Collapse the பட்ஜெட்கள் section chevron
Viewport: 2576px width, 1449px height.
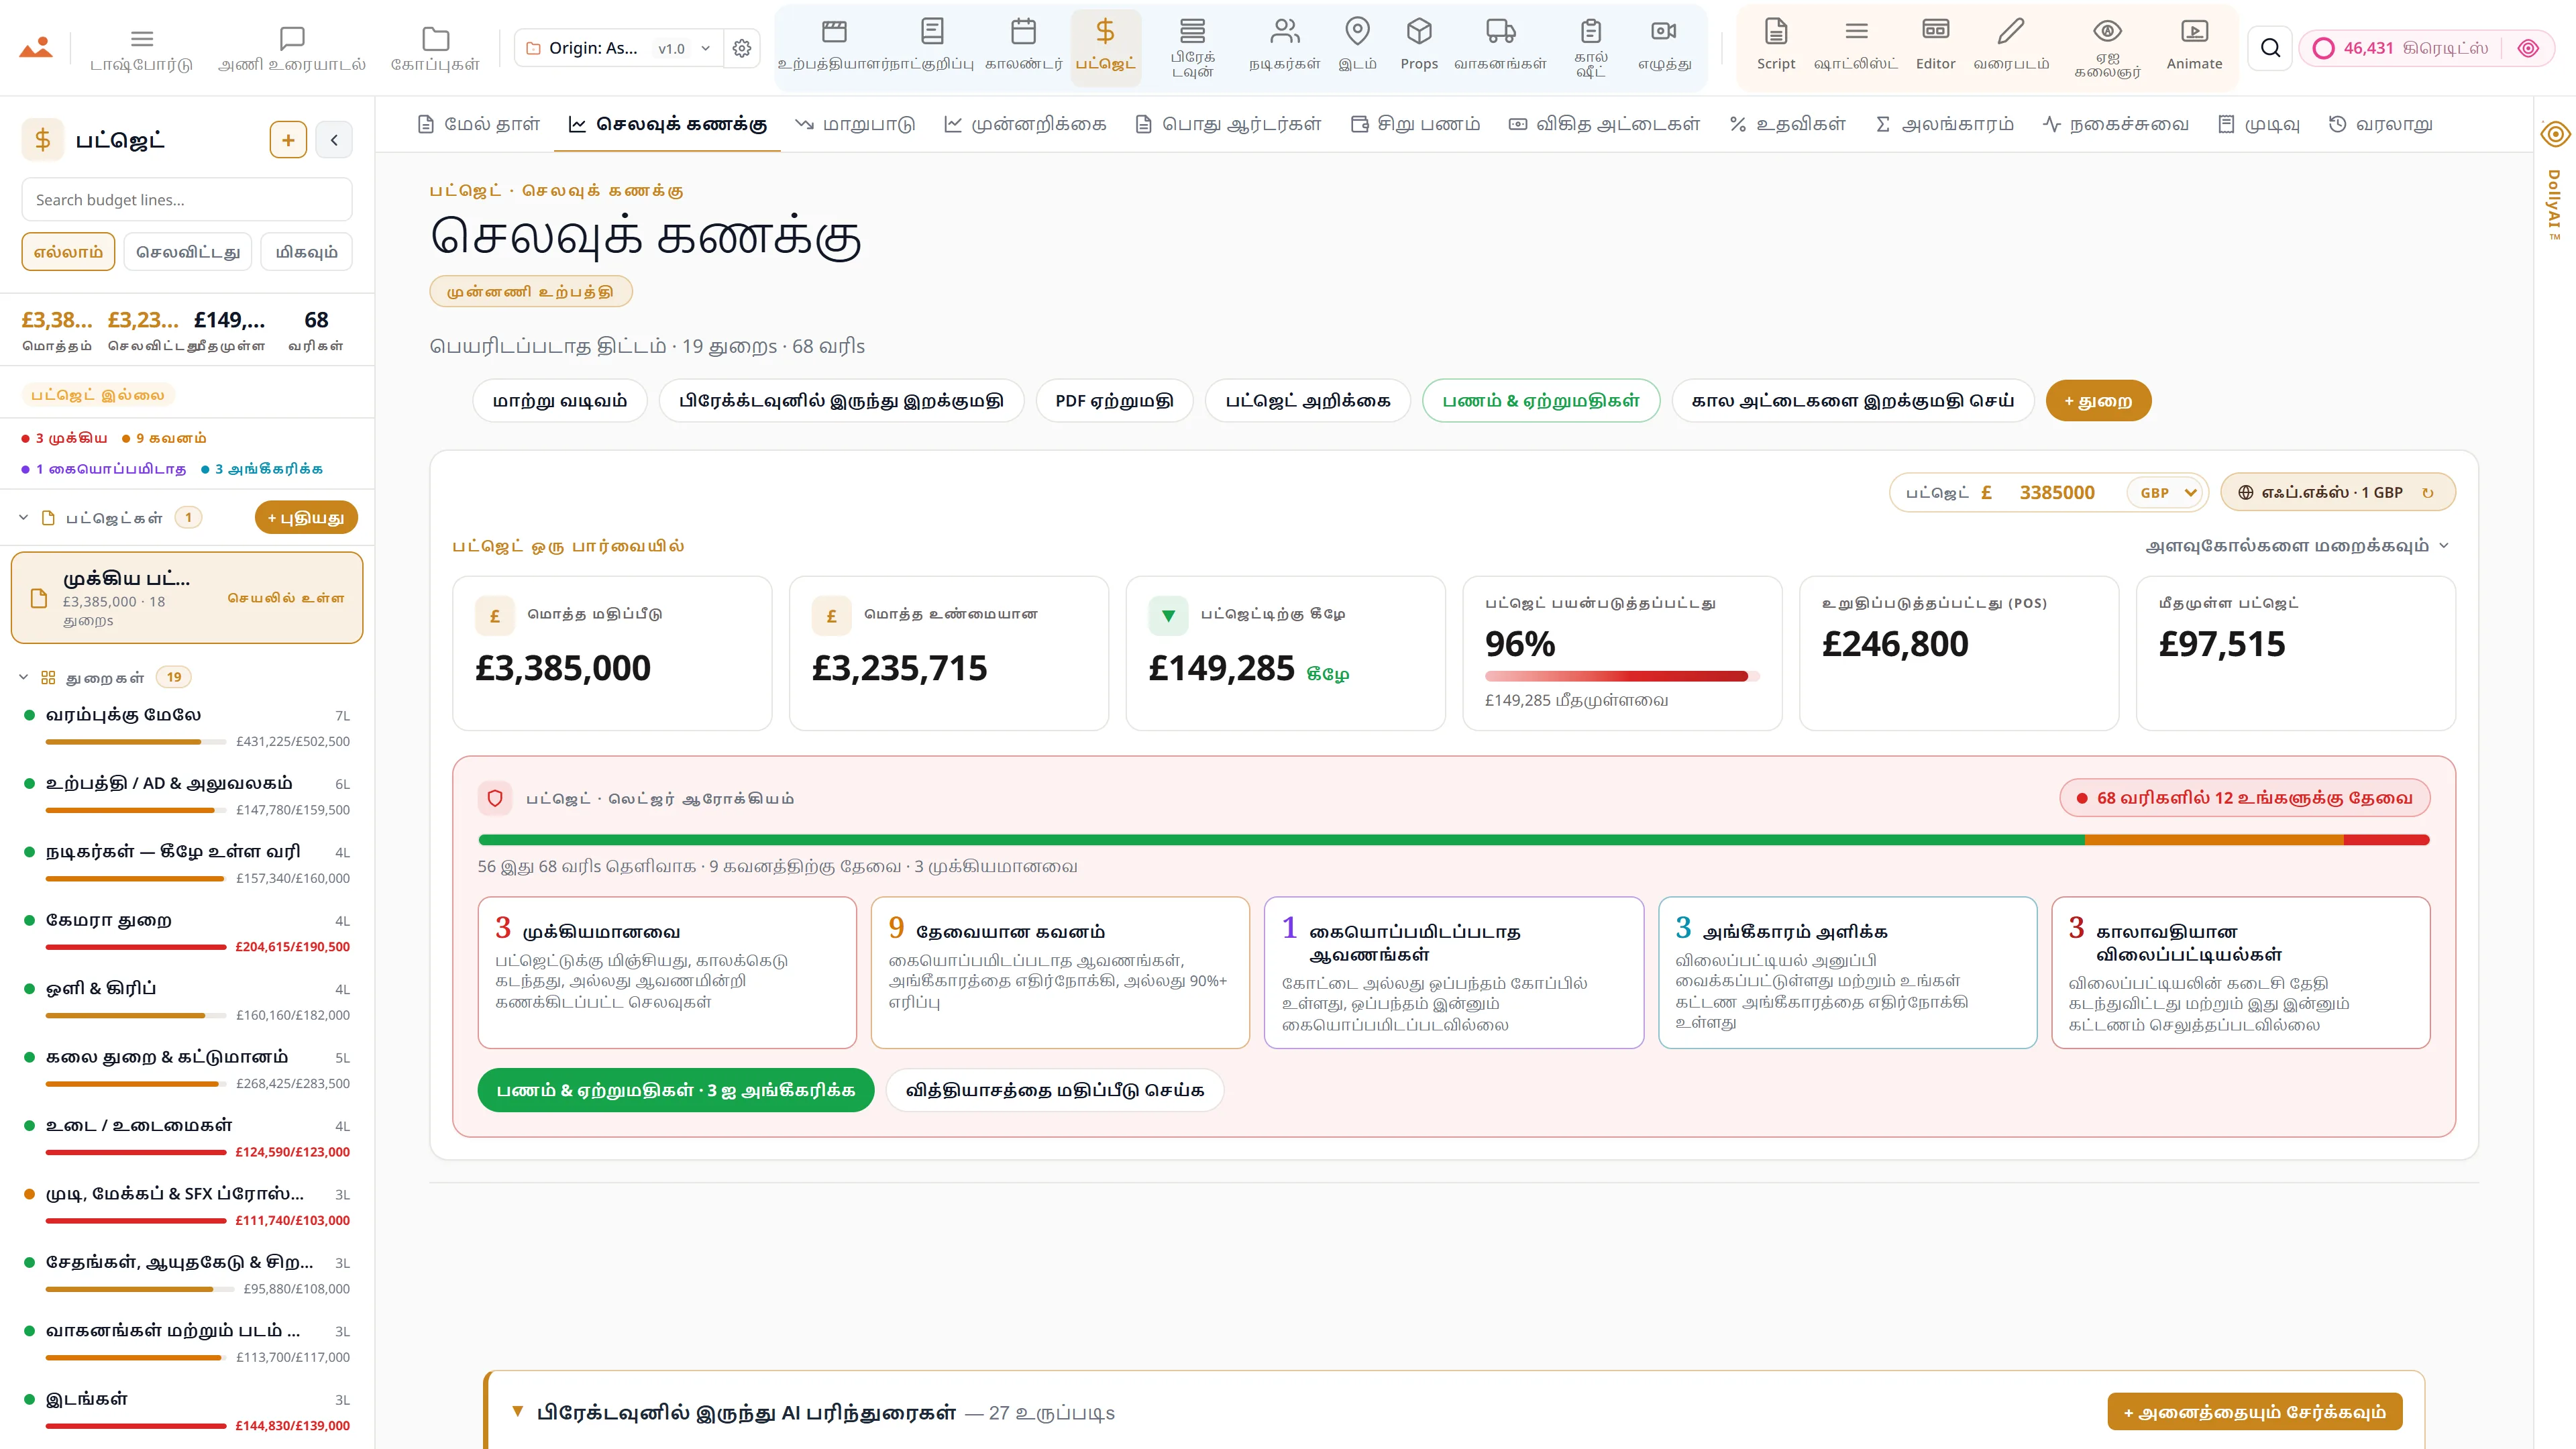click(23, 518)
